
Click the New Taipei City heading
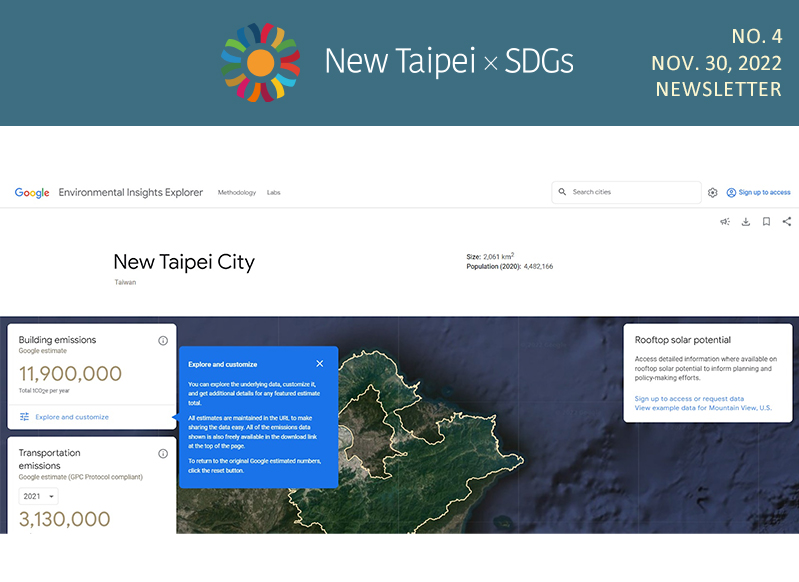point(184,262)
